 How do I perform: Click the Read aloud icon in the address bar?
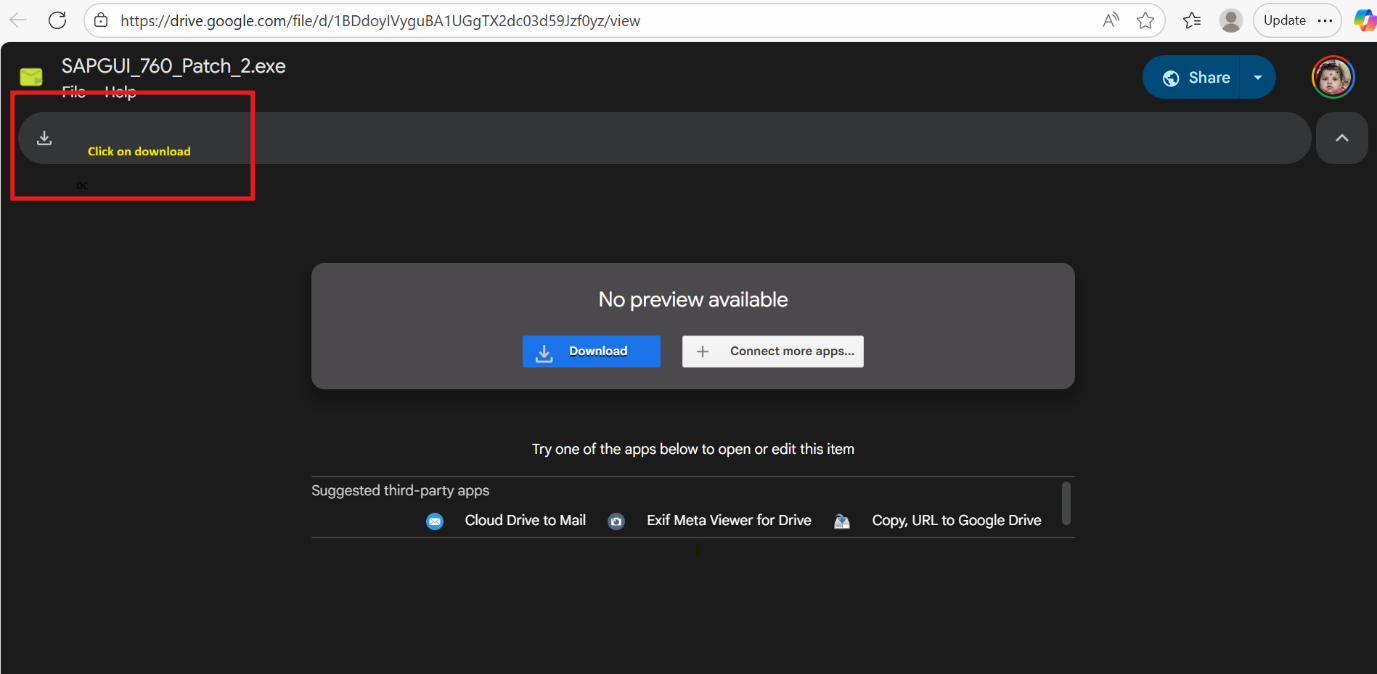tap(1111, 20)
